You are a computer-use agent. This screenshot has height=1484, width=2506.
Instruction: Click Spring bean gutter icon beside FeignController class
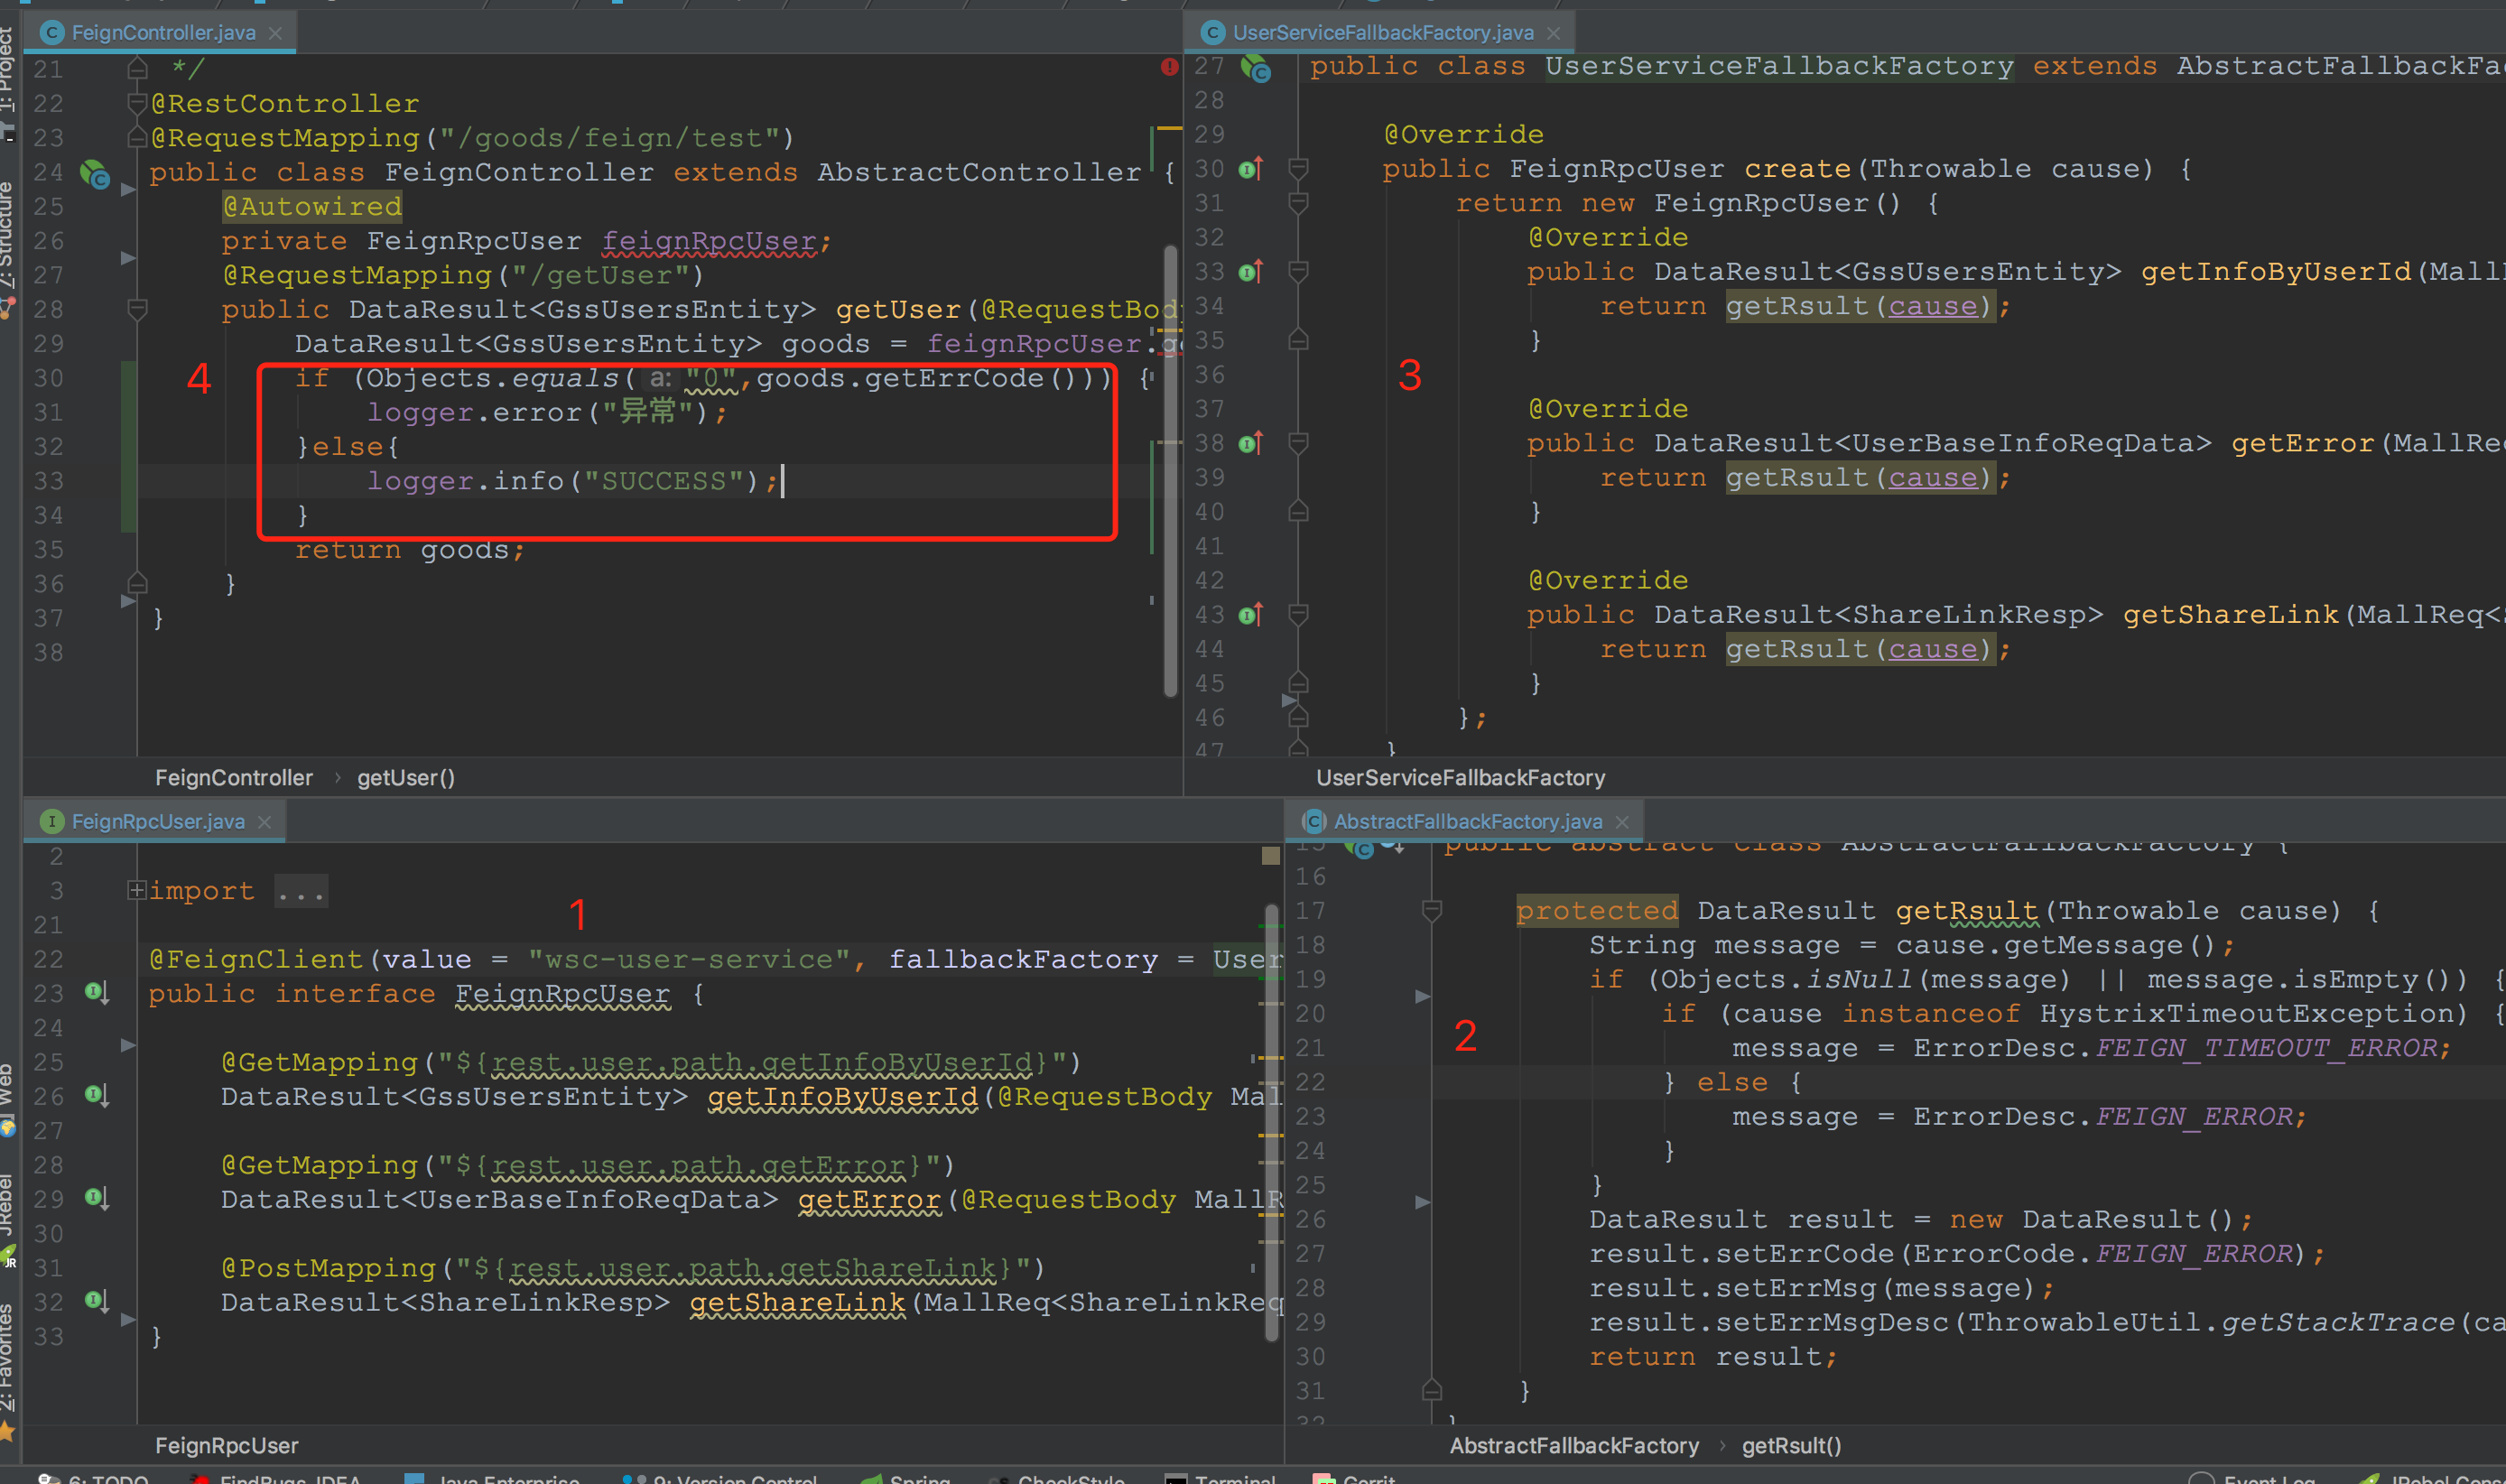(x=95, y=174)
